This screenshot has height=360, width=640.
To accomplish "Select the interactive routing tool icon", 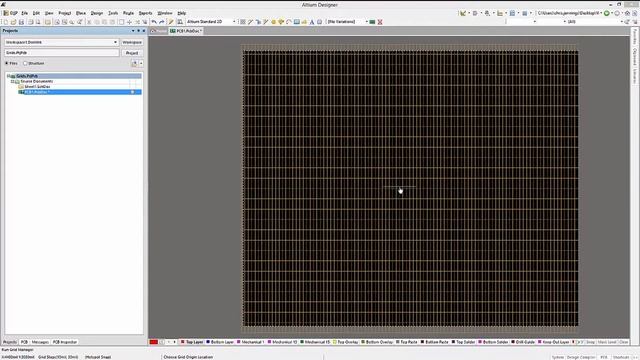I will pyautogui.click(x=250, y=22).
